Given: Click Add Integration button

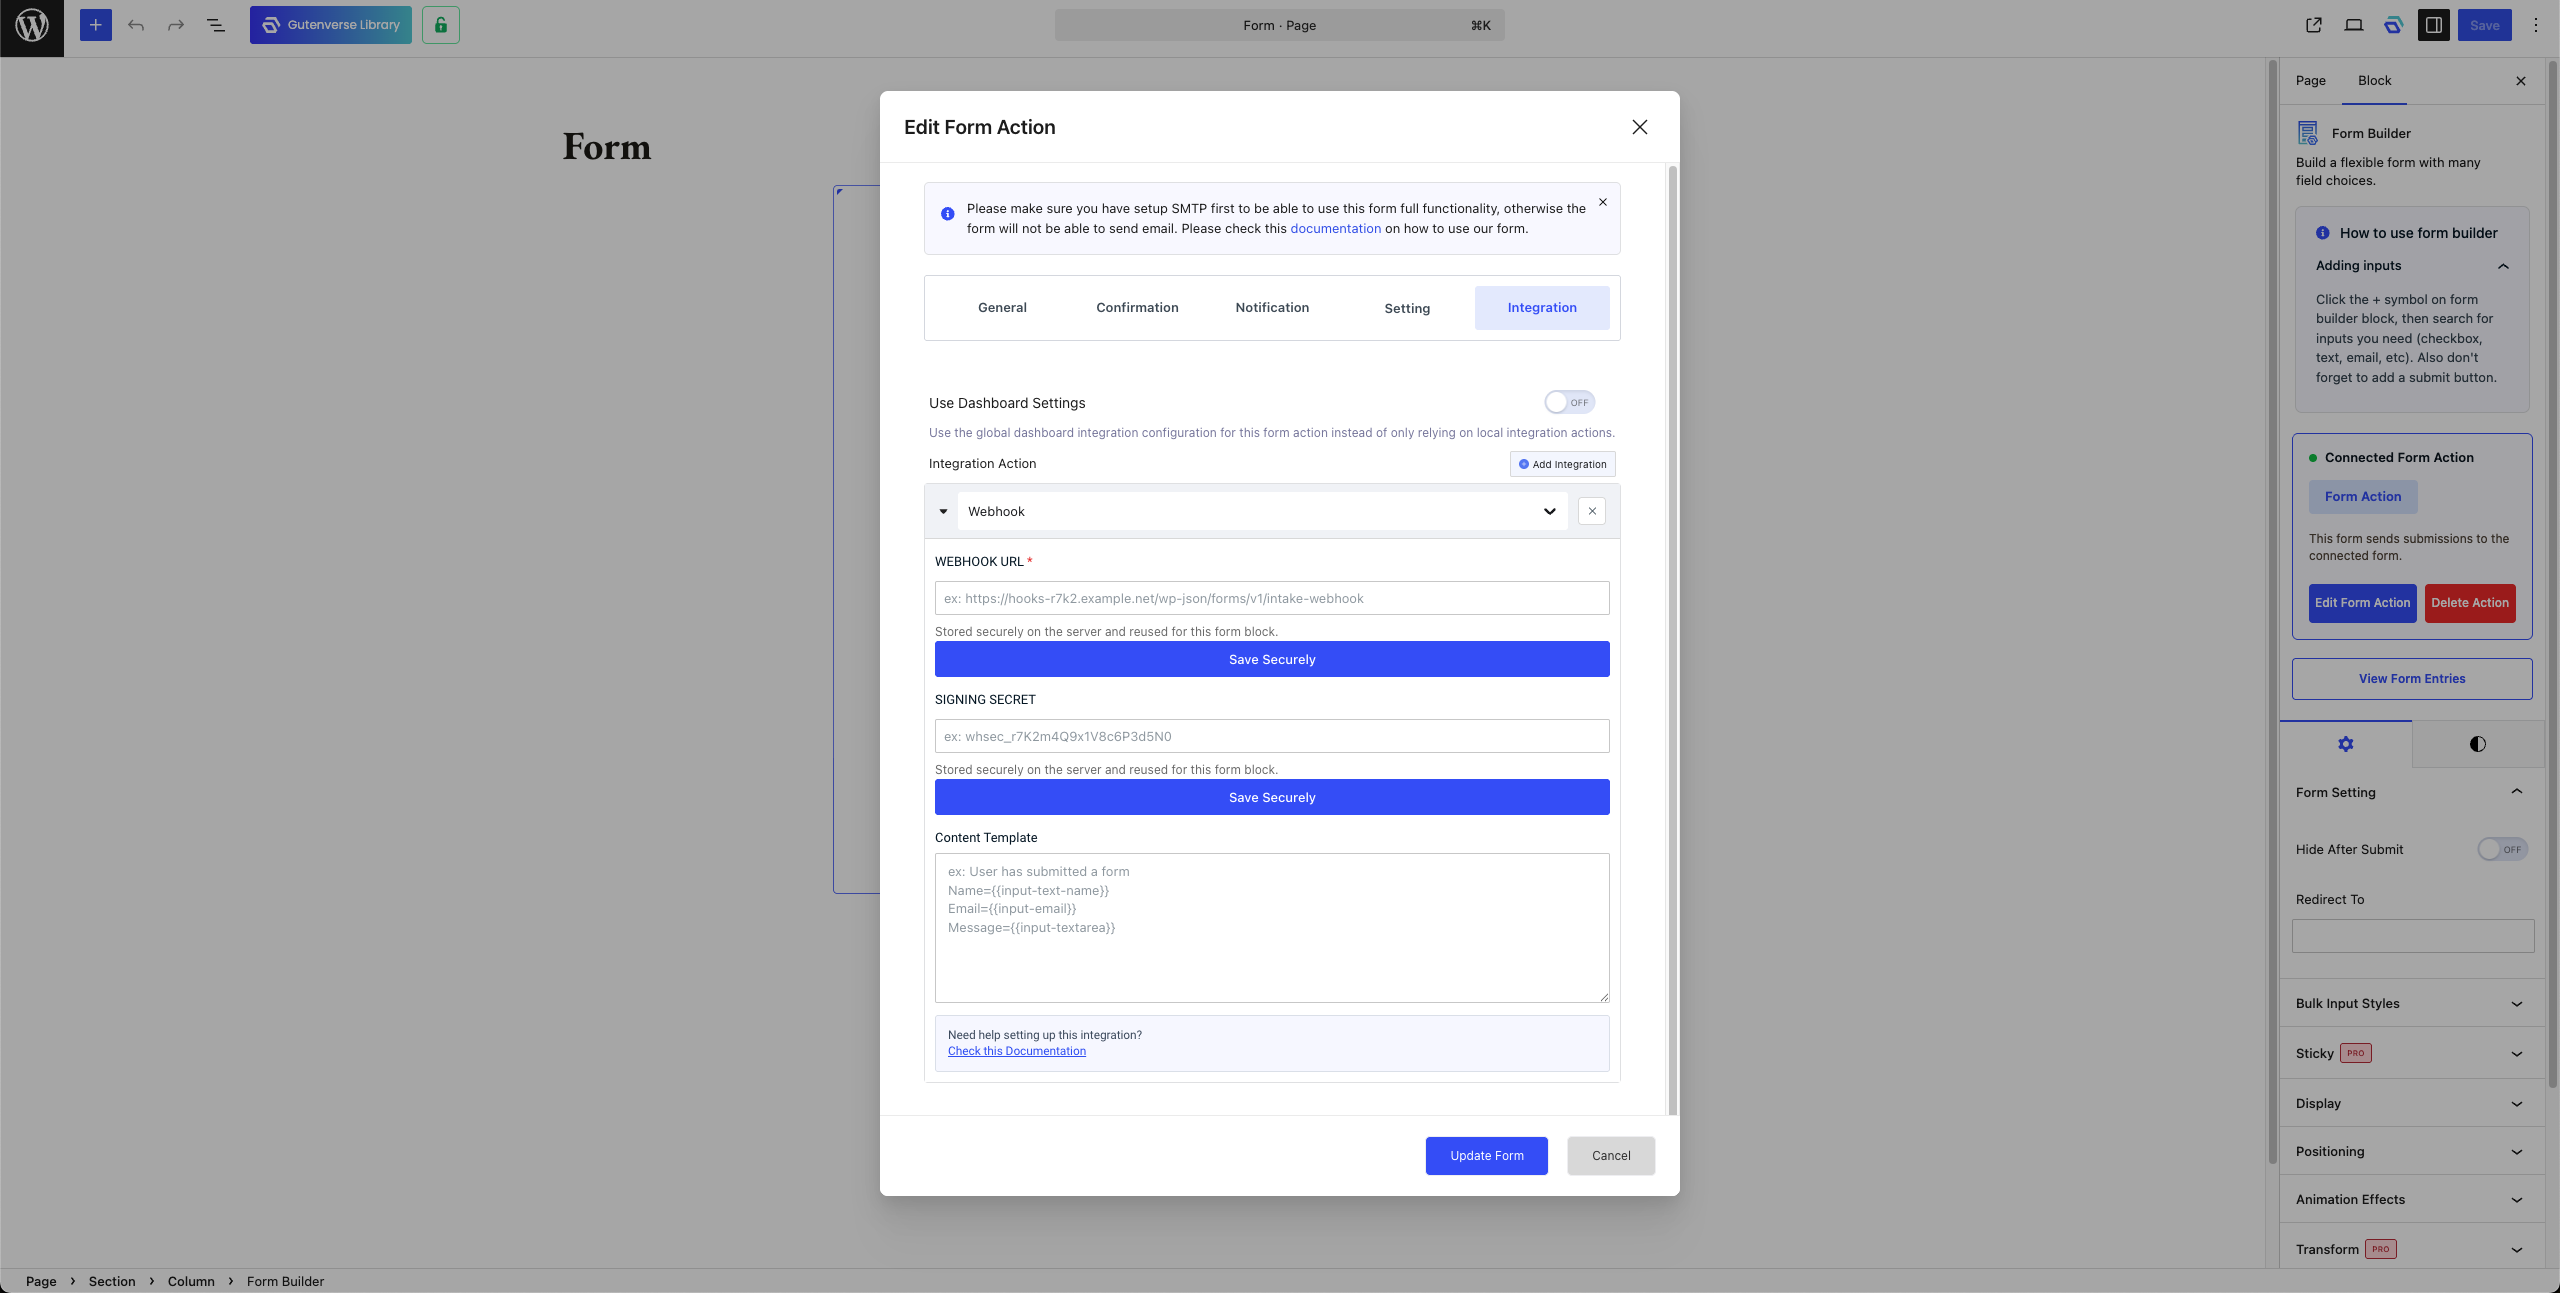Looking at the screenshot, I should [1563, 464].
